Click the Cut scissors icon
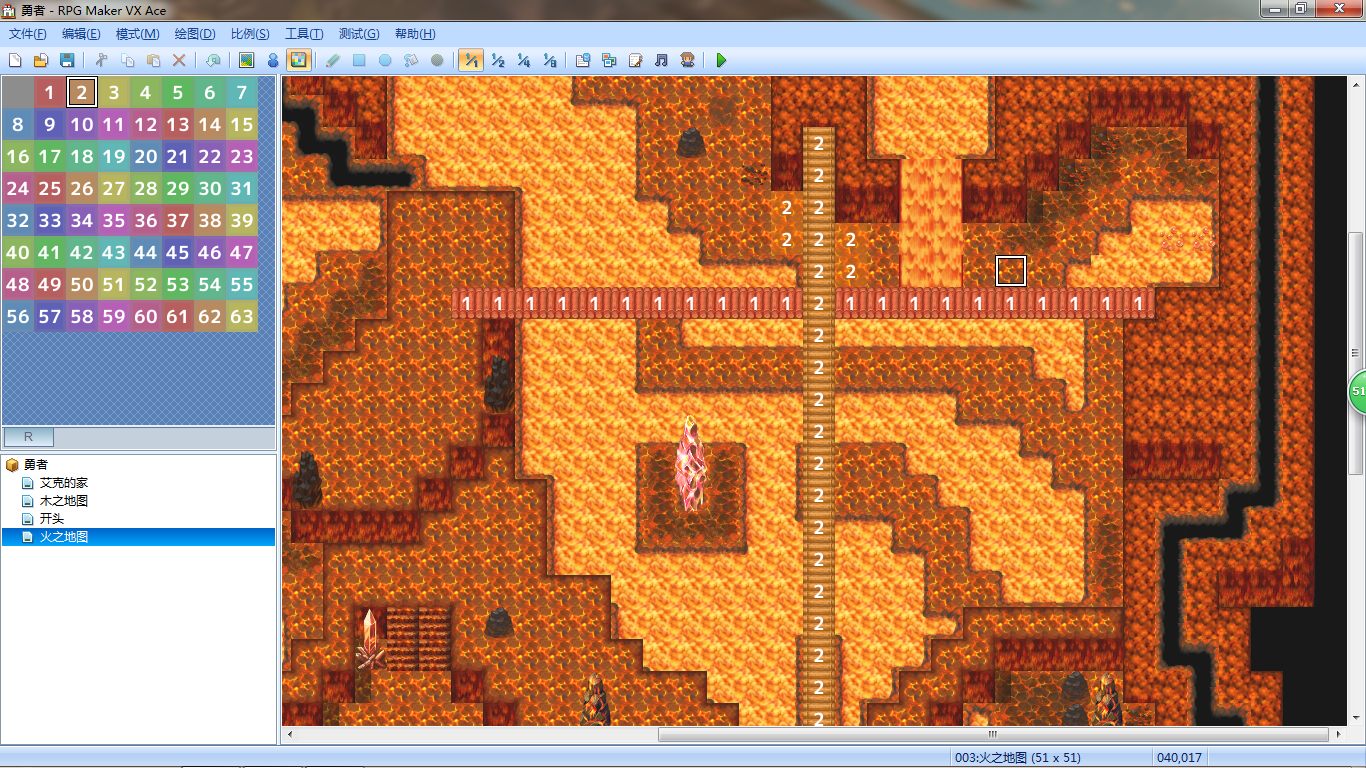Screen dimensions: 1366x768 102,60
